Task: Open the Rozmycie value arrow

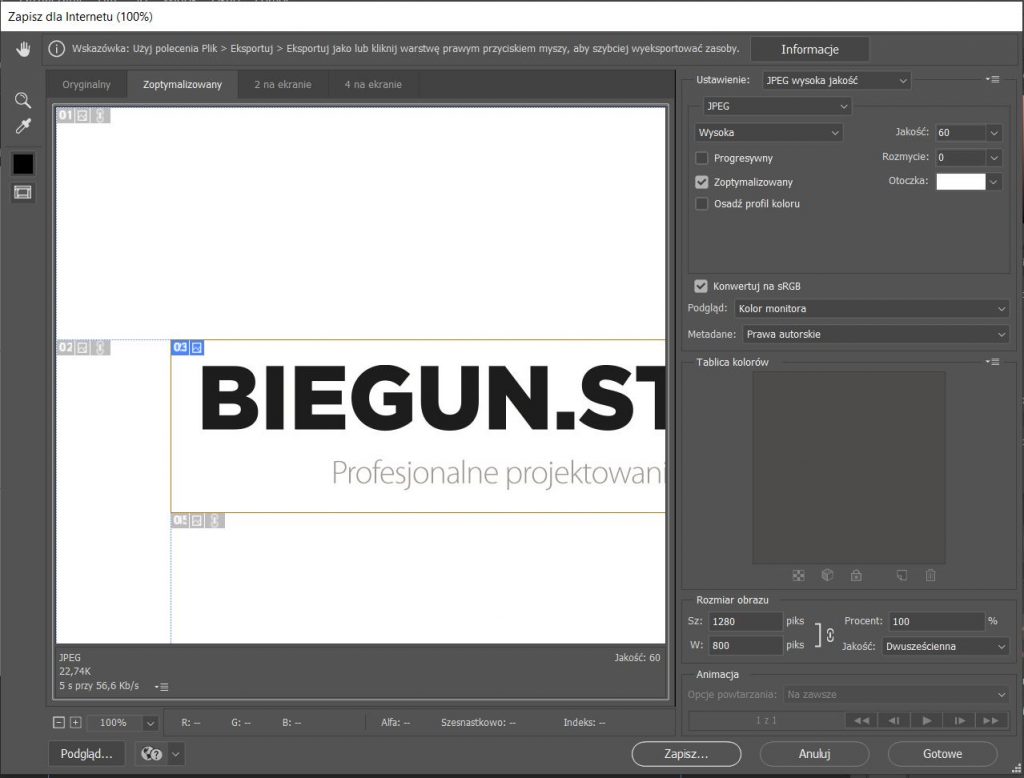Action: [994, 157]
